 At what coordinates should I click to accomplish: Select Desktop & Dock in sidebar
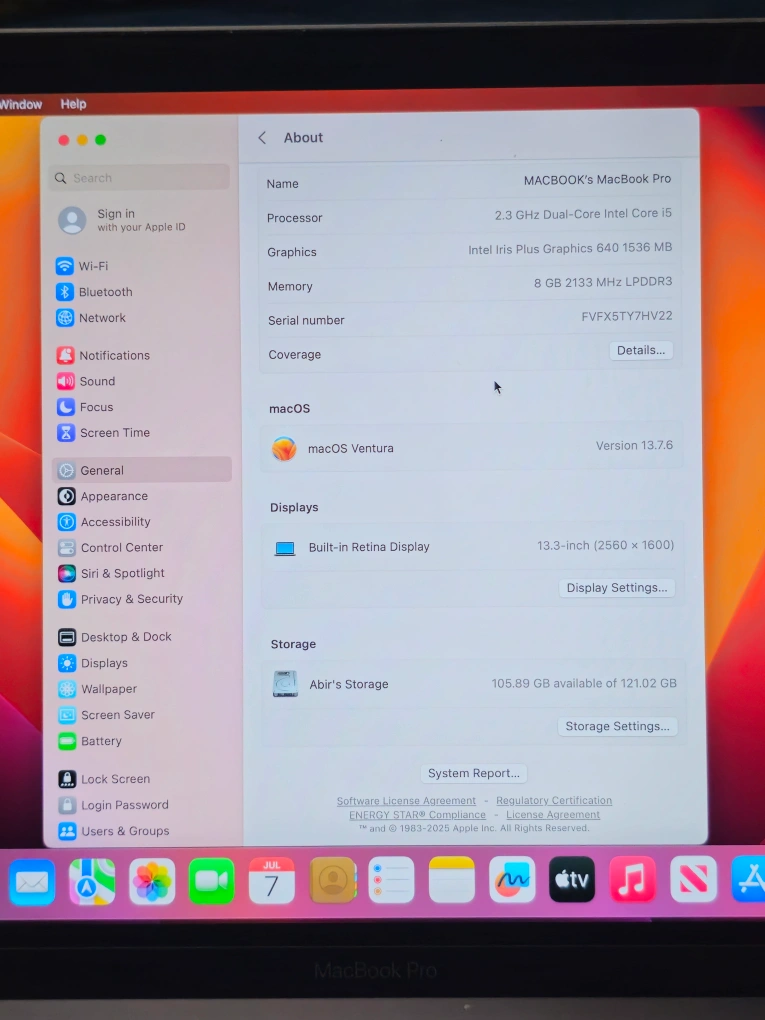click(115, 637)
